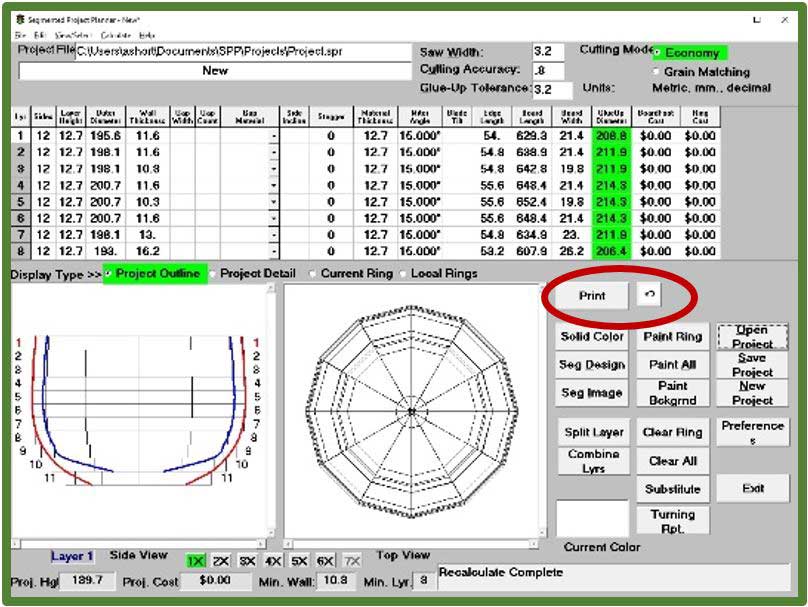
Task: Click the Paint All button
Action: click(672, 365)
